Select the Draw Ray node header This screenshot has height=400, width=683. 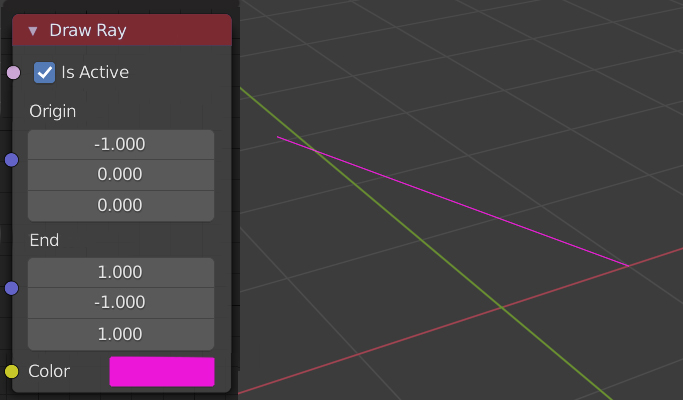click(x=122, y=30)
